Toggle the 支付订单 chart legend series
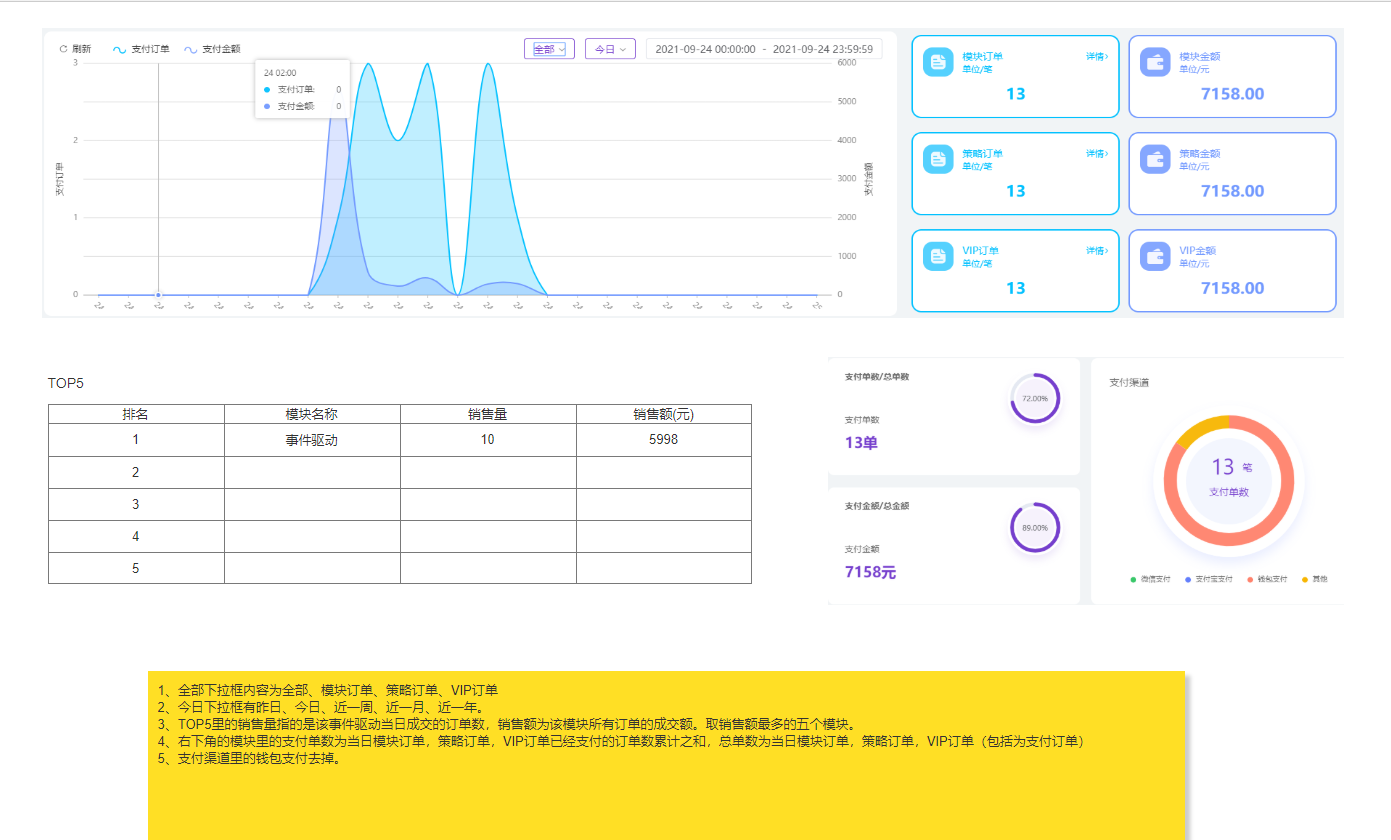This screenshot has width=1391, height=840. pyautogui.click(x=141, y=49)
